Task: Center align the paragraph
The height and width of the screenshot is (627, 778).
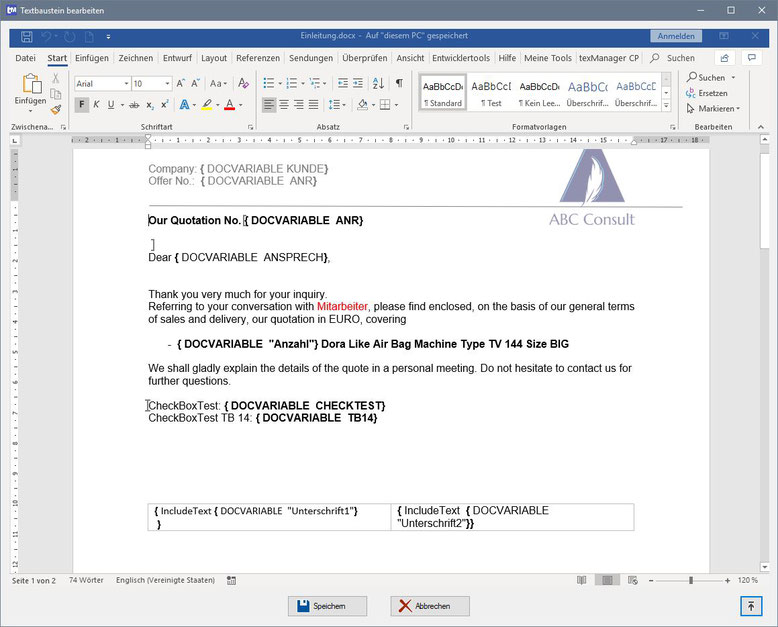Action: click(x=284, y=105)
